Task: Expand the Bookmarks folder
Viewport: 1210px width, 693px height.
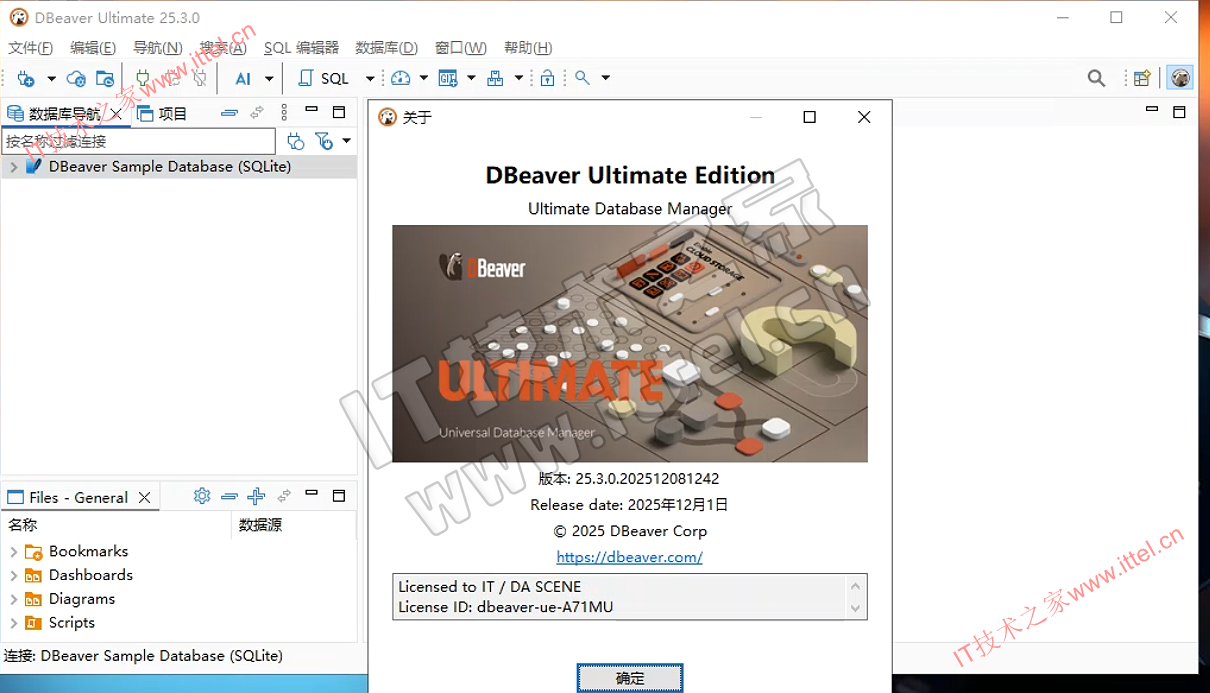Action: (x=13, y=551)
